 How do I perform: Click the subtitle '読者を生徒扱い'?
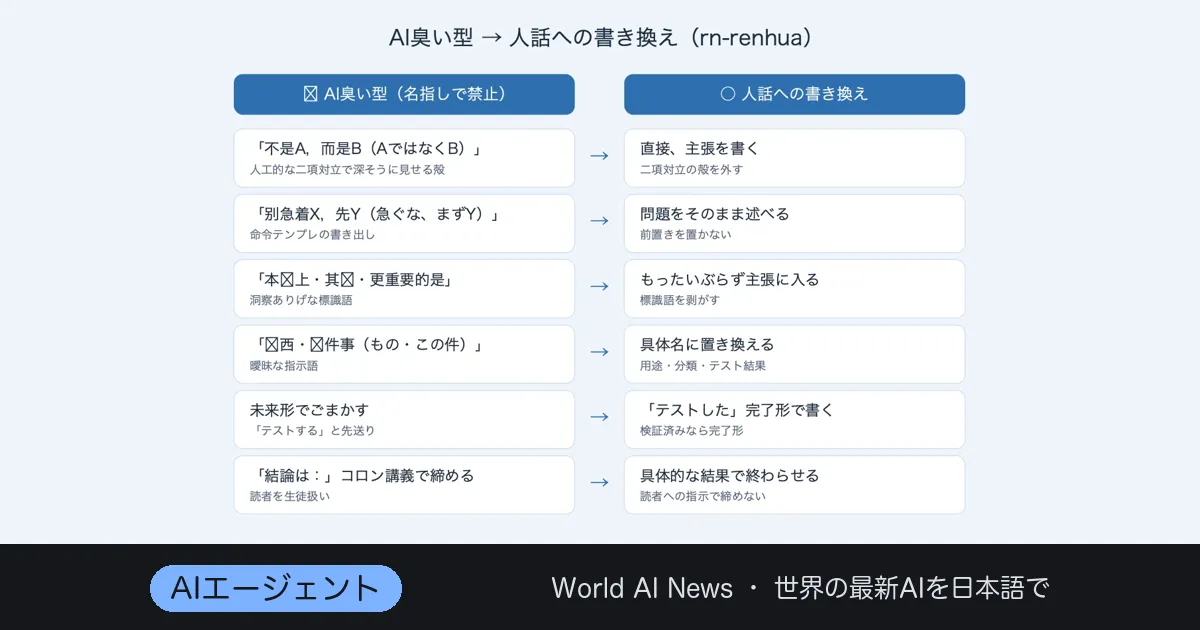[290, 496]
